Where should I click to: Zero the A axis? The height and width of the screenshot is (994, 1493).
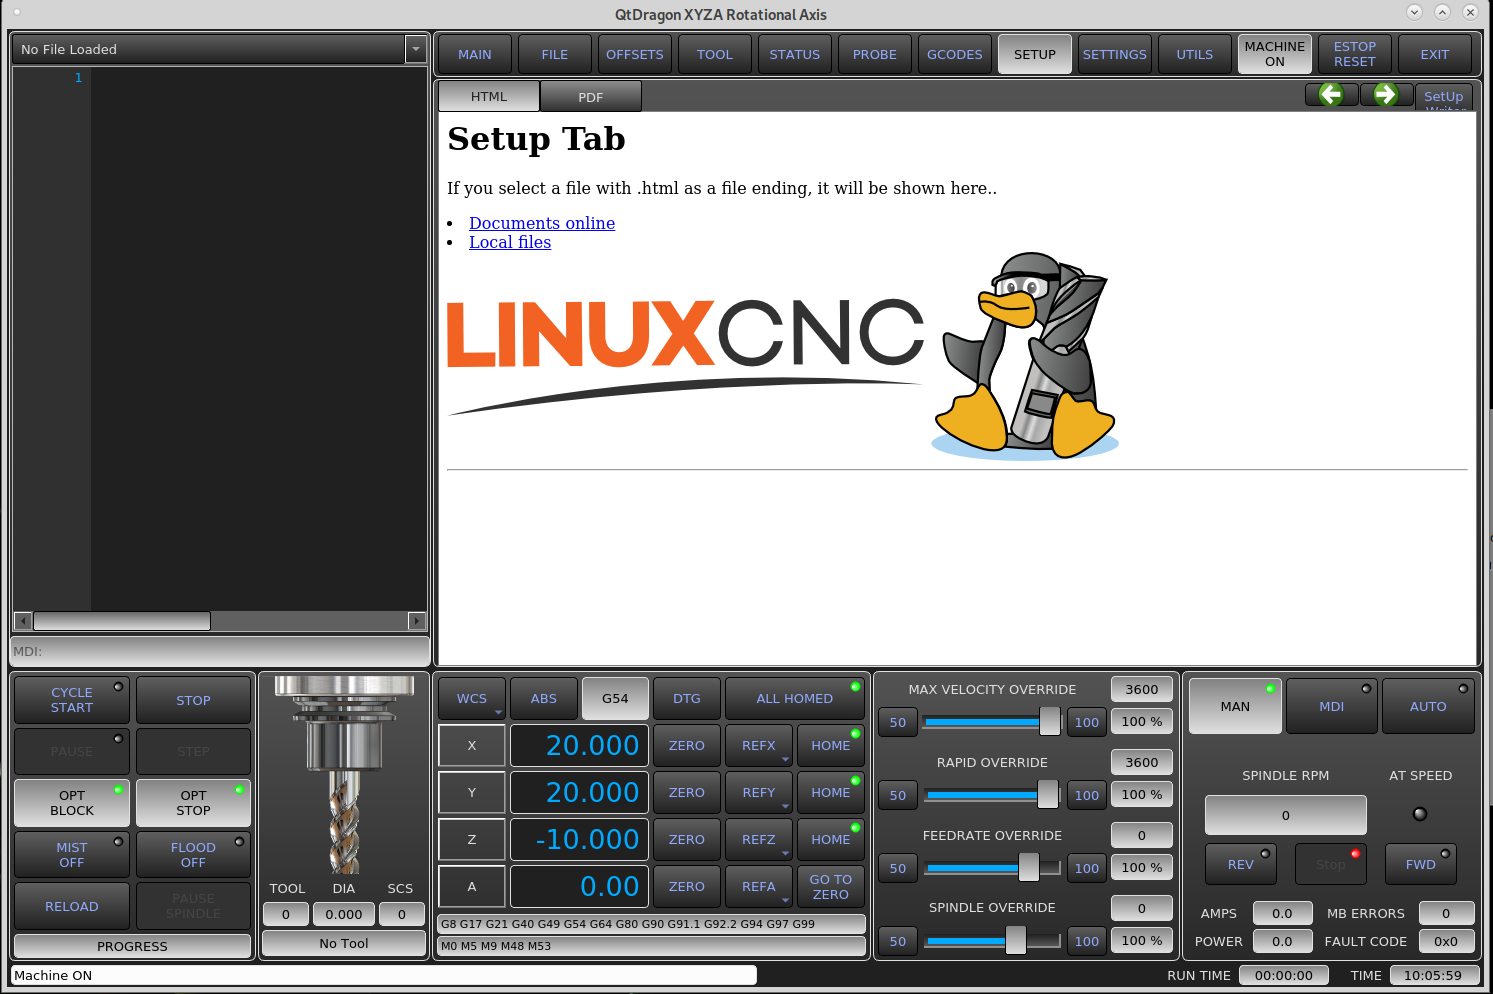[x=687, y=887]
